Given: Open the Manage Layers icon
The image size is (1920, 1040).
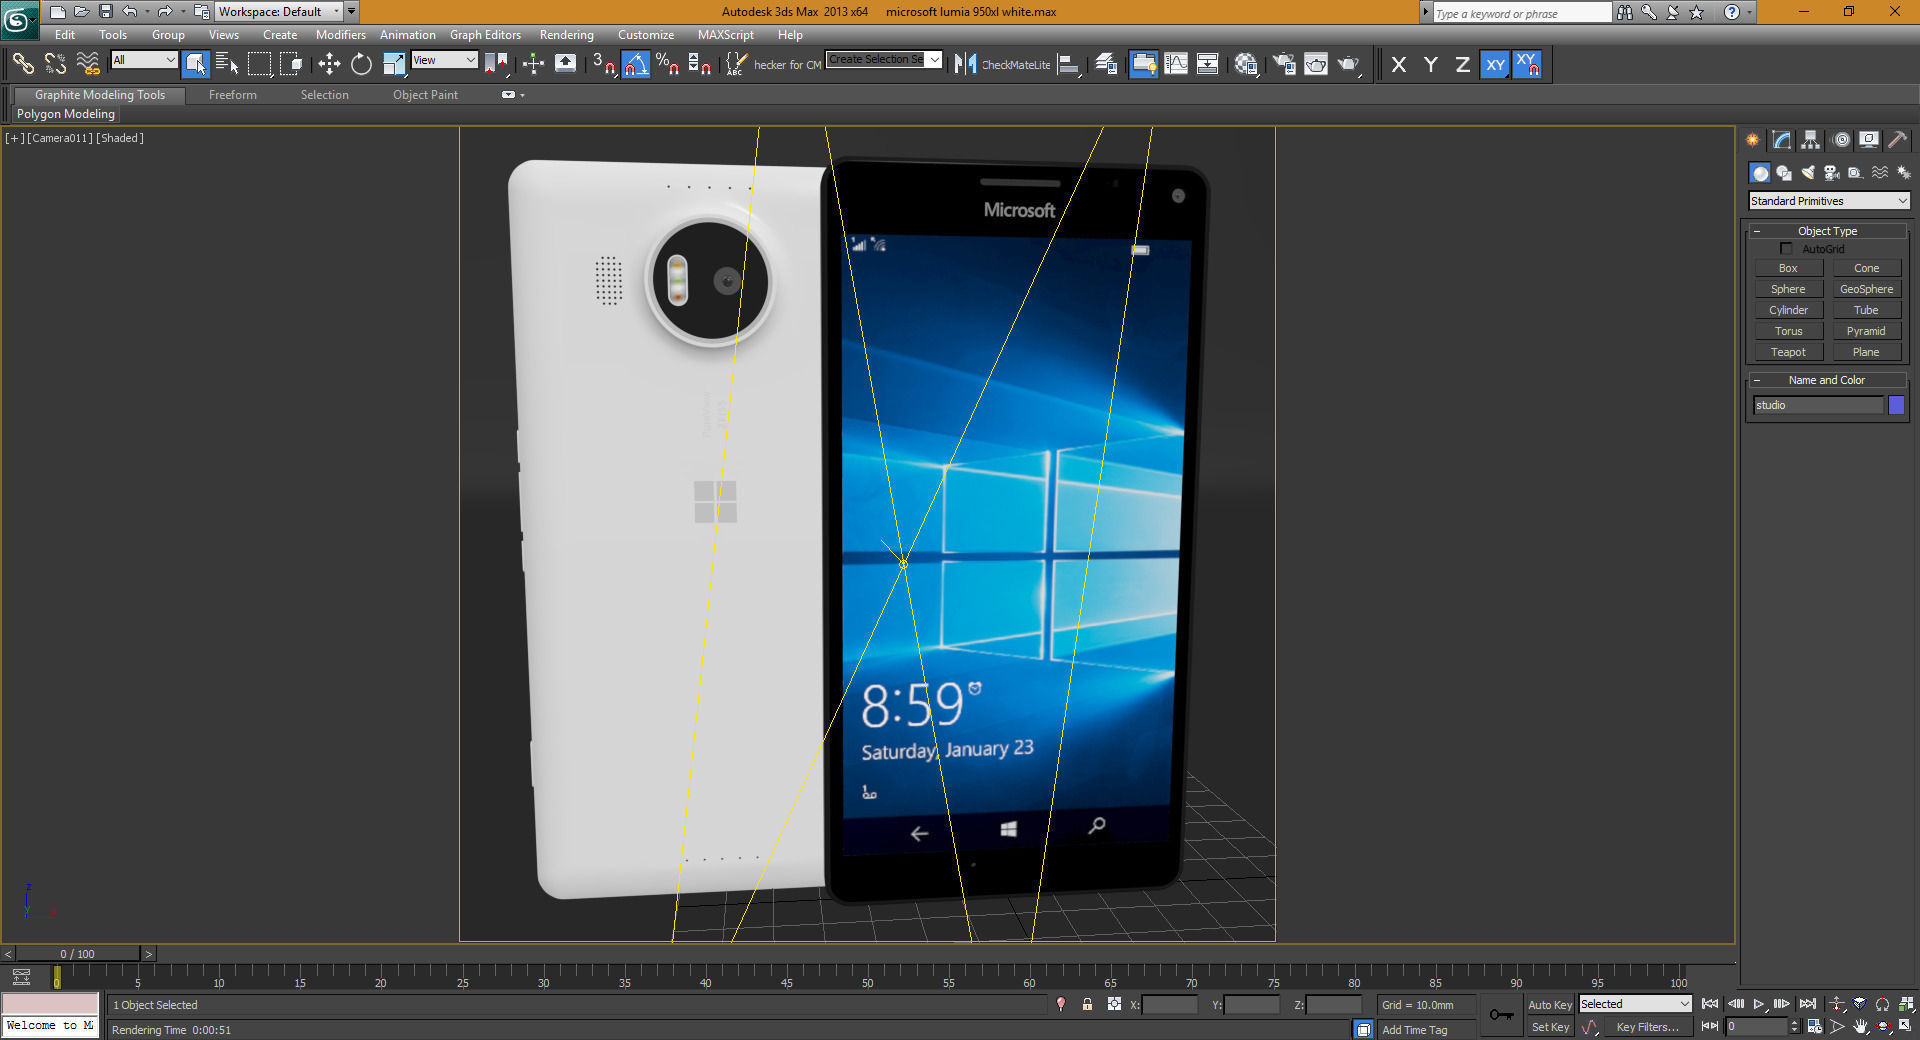Looking at the screenshot, I should (x=1106, y=64).
